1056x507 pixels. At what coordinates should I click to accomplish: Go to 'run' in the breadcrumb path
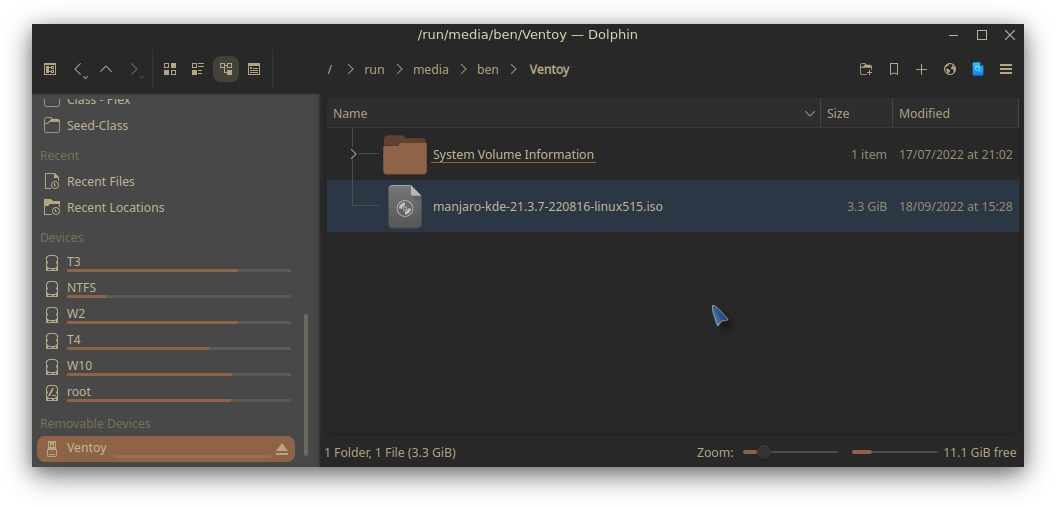pos(374,69)
